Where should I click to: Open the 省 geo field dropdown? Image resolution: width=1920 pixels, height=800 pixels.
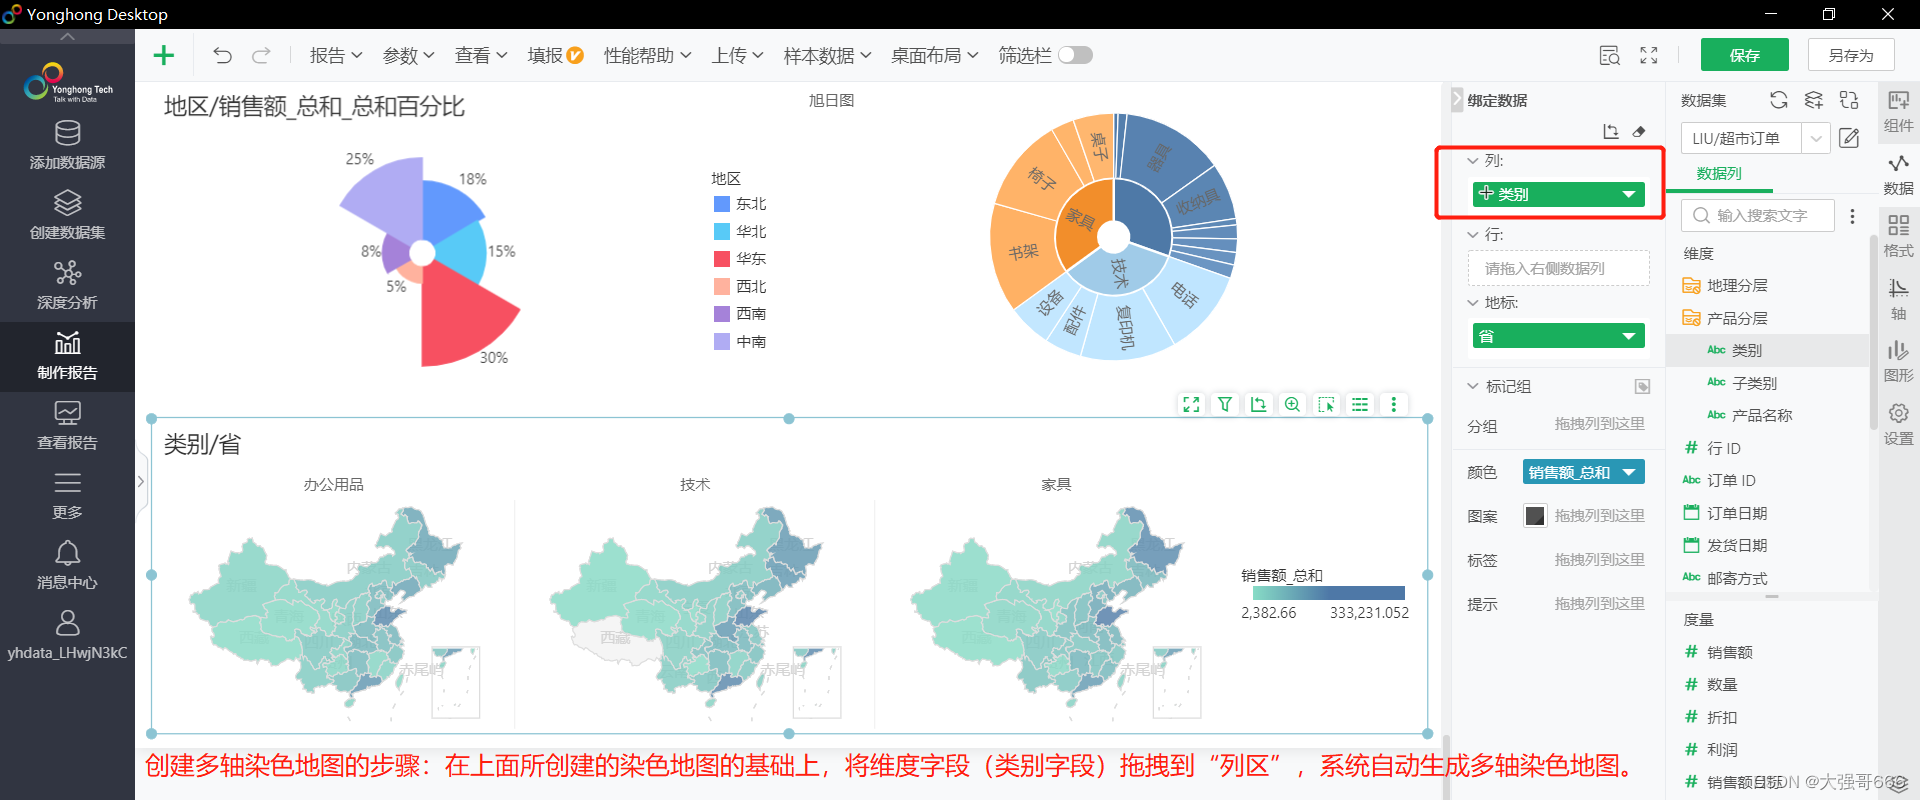pos(1629,336)
